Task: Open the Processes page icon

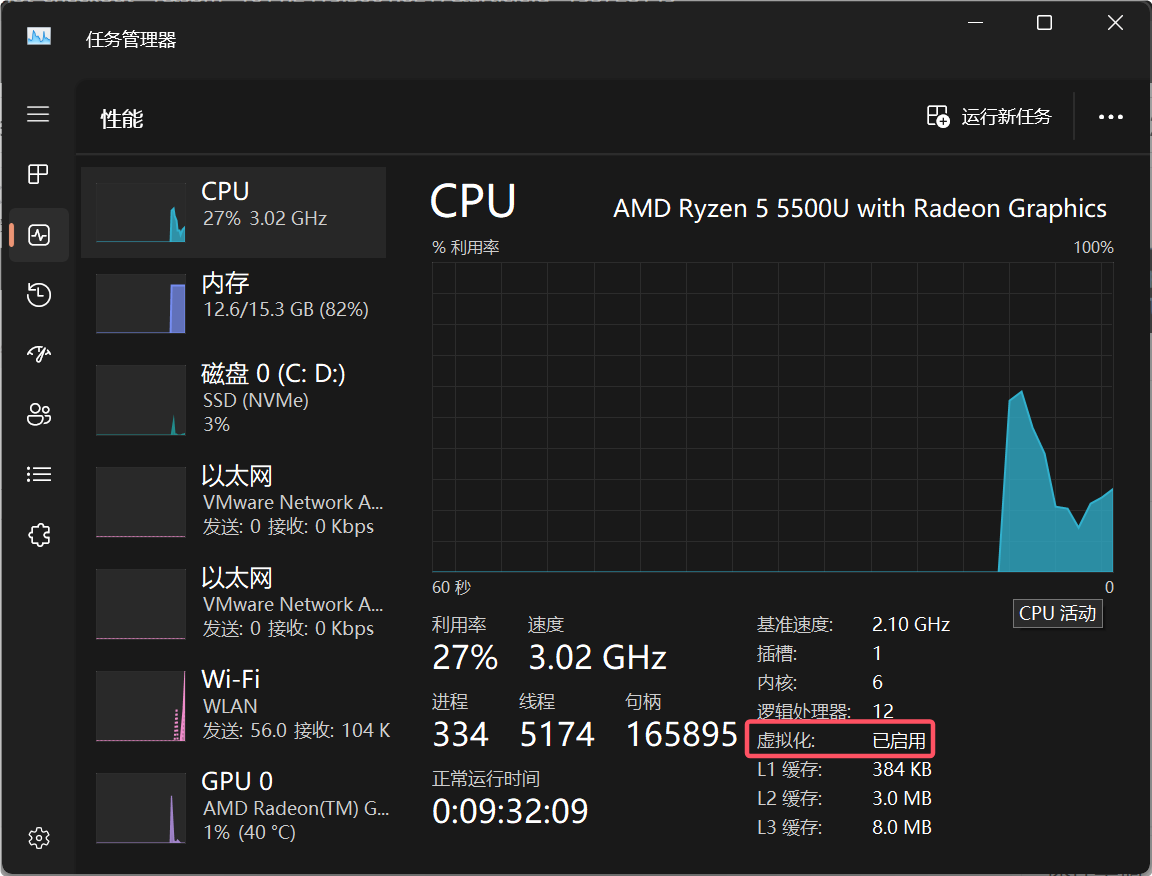Action: [38, 174]
